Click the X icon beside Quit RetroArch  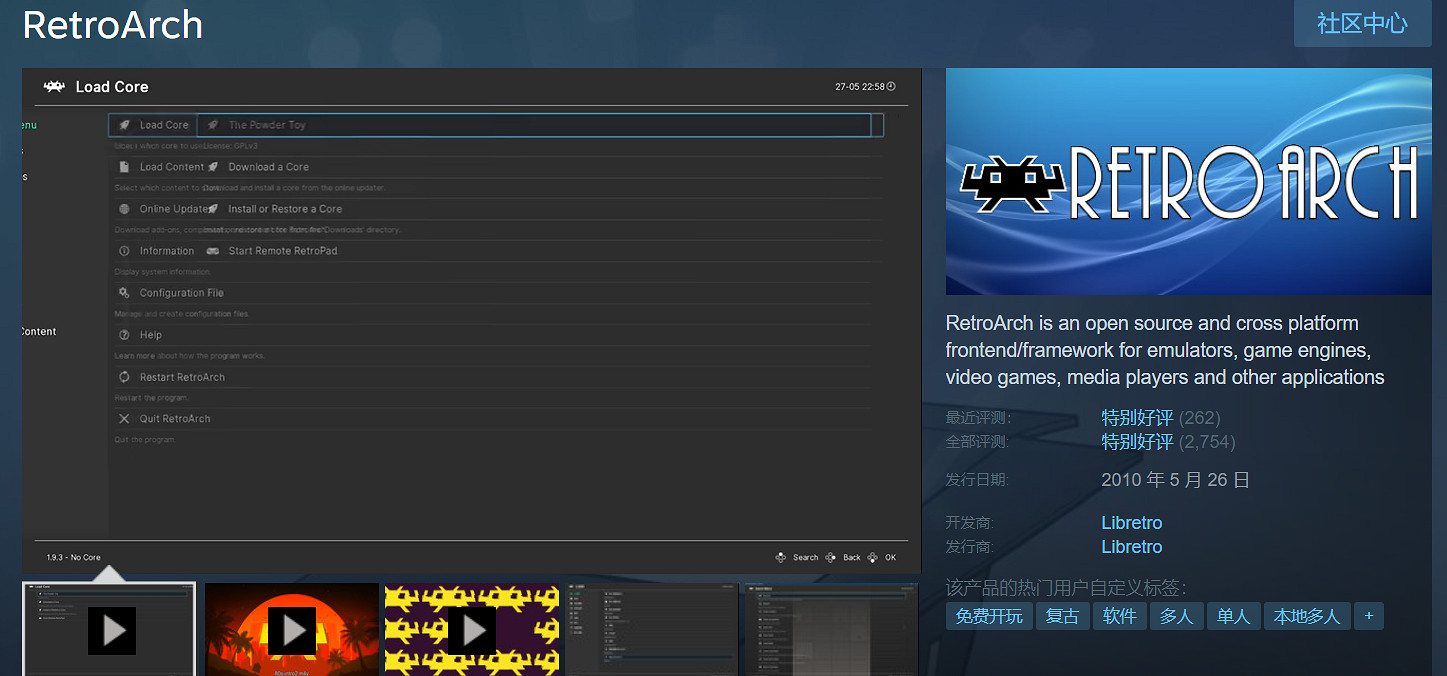pos(124,419)
